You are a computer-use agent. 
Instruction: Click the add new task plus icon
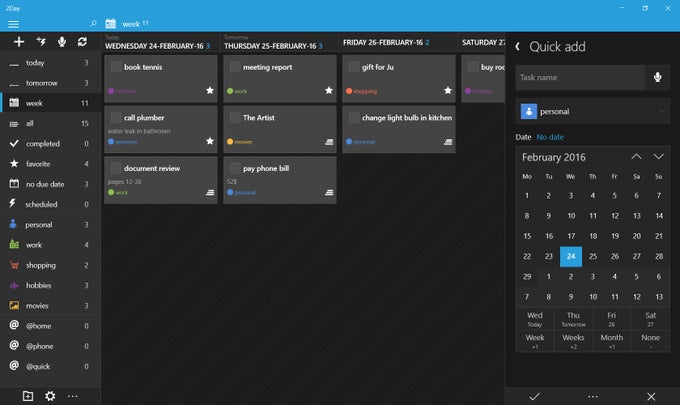click(19, 41)
